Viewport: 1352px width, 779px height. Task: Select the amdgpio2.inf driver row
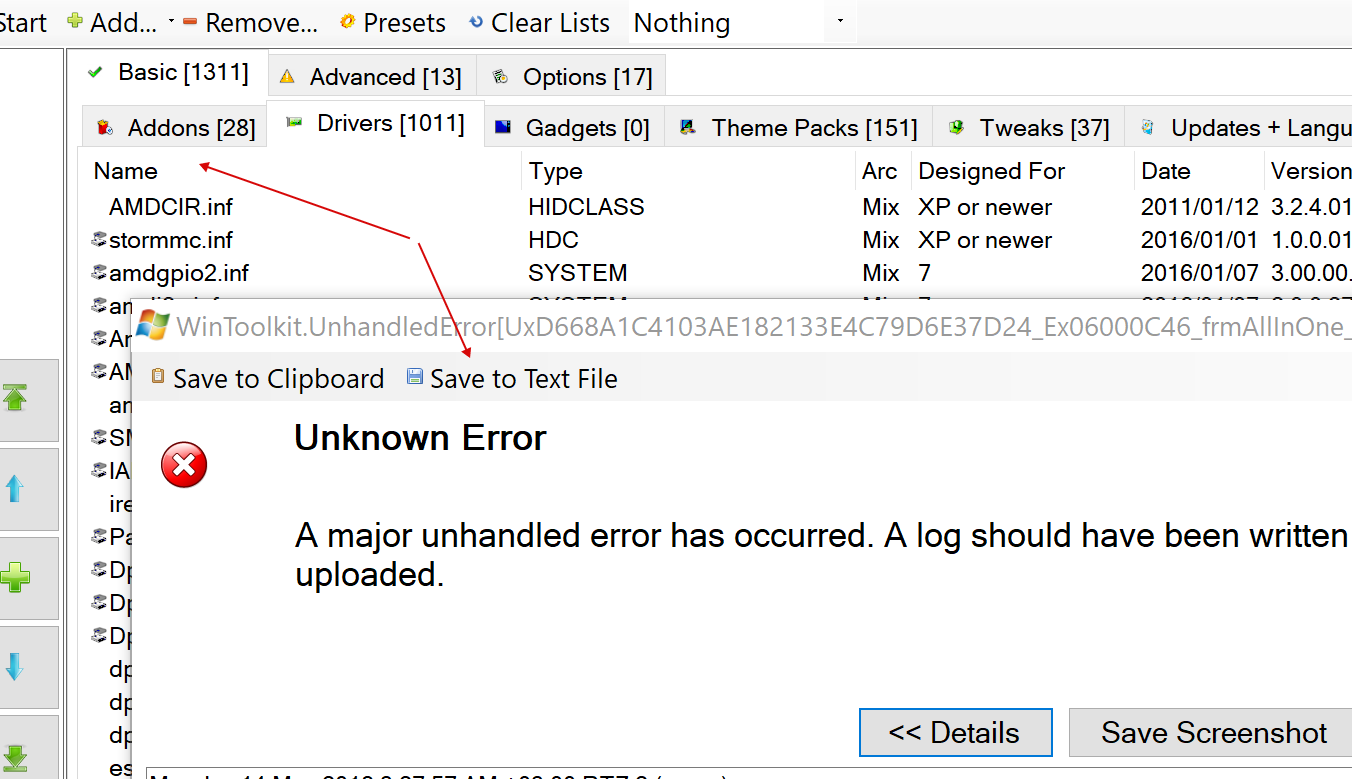[x=716, y=273]
